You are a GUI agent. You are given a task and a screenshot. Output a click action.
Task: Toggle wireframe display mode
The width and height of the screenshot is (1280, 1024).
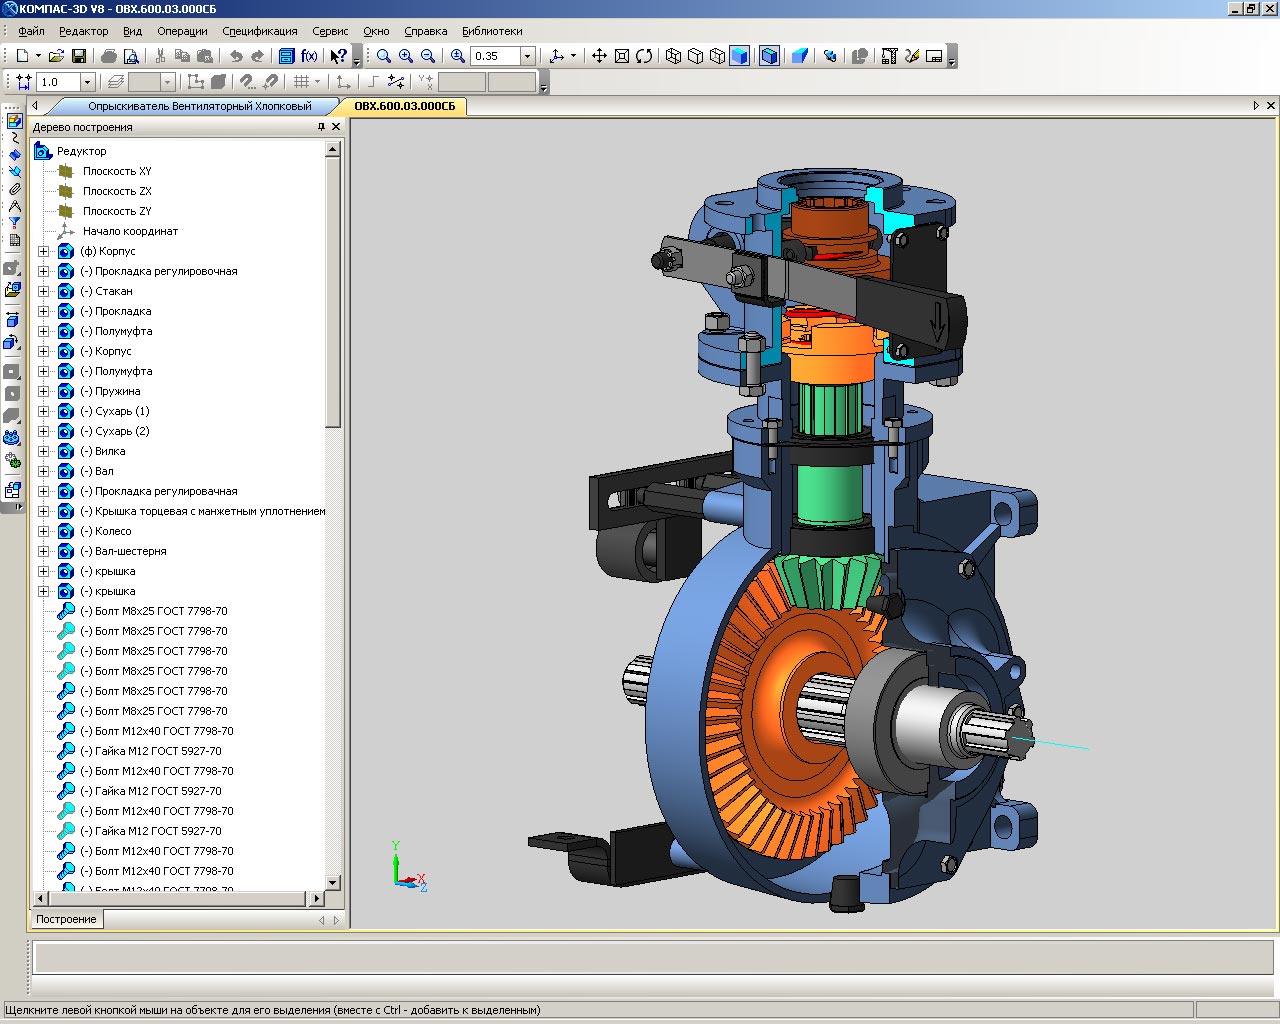point(673,56)
